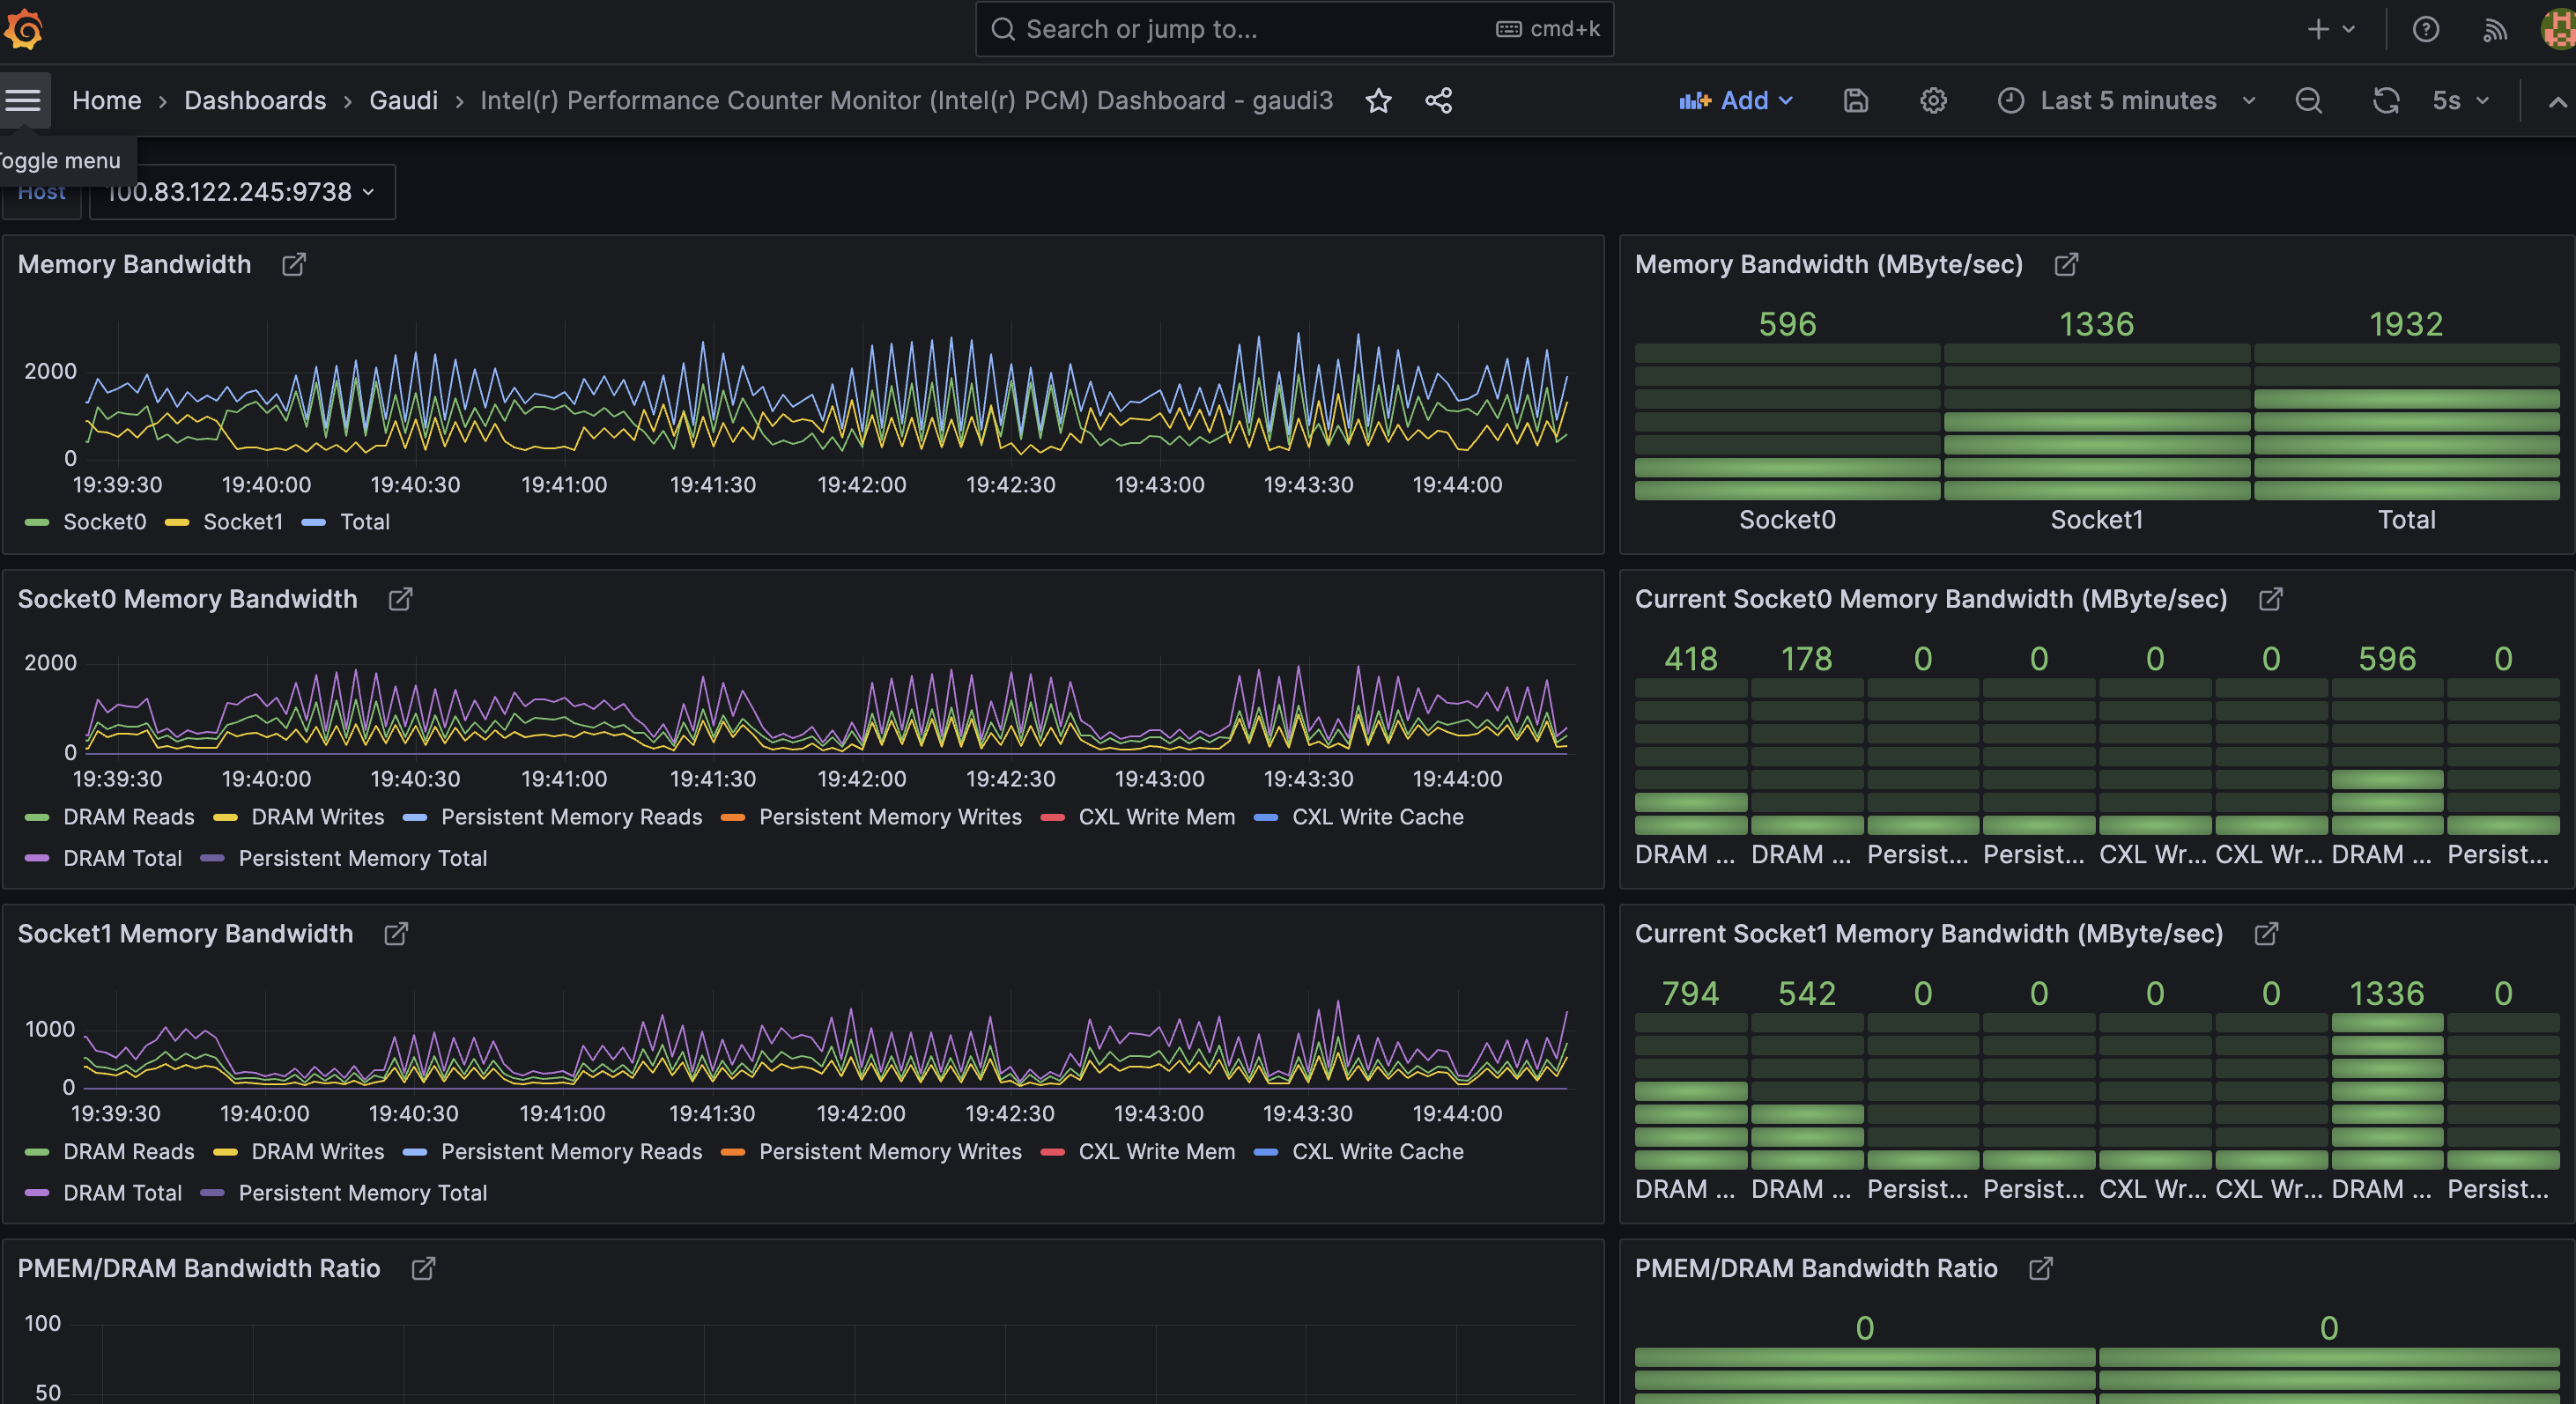Open PMEM/DRAM Bandwidth Ratio graph link icon
This screenshot has width=2576, height=1404.
click(x=424, y=1268)
